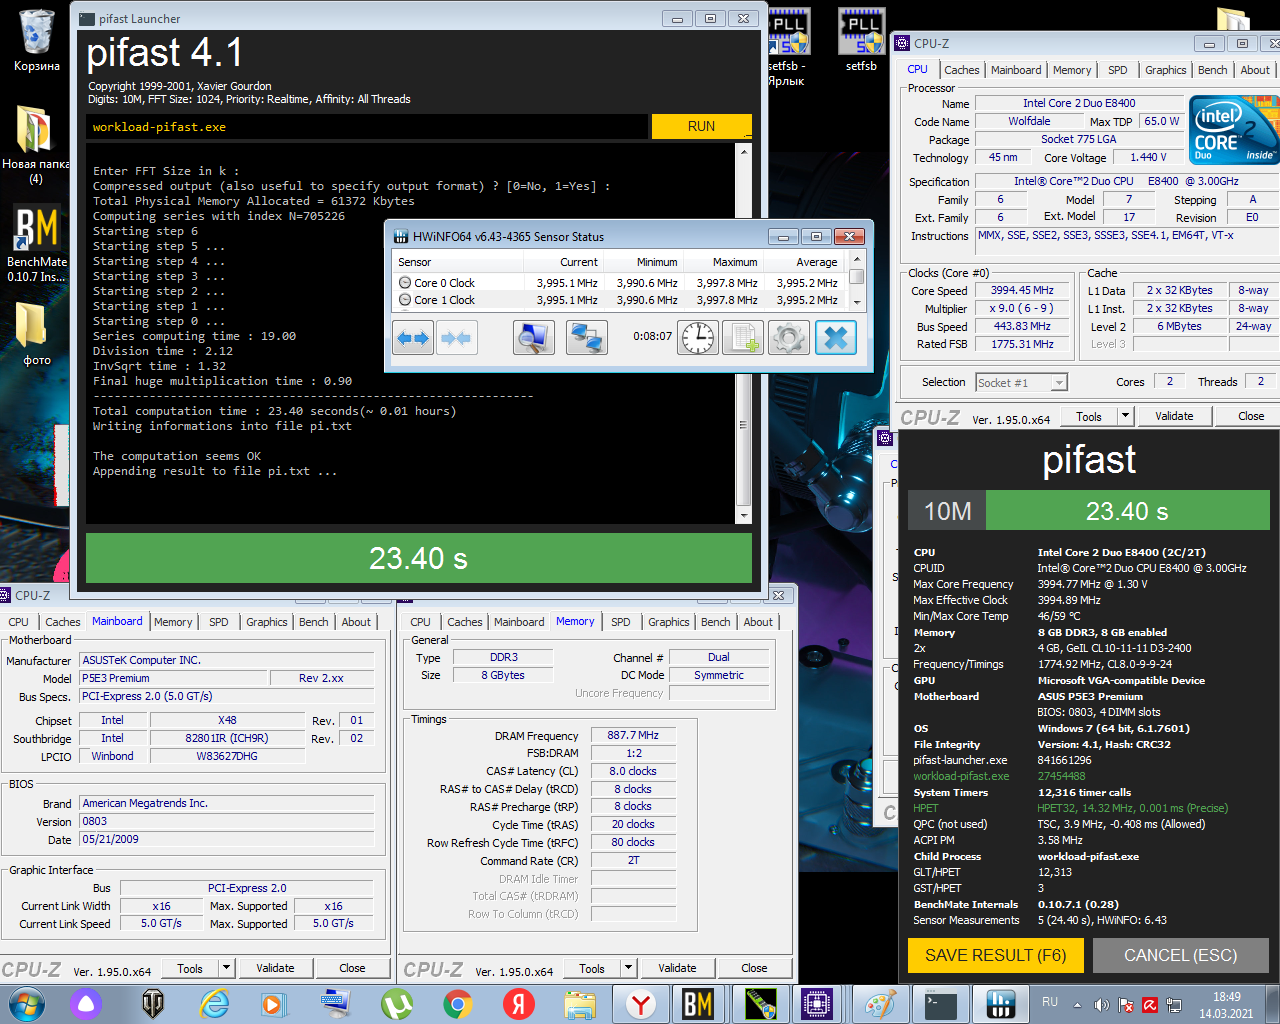1280x1024 pixels.
Task: Open Recycle Bin desktop icon
Action: (x=36, y=40)
